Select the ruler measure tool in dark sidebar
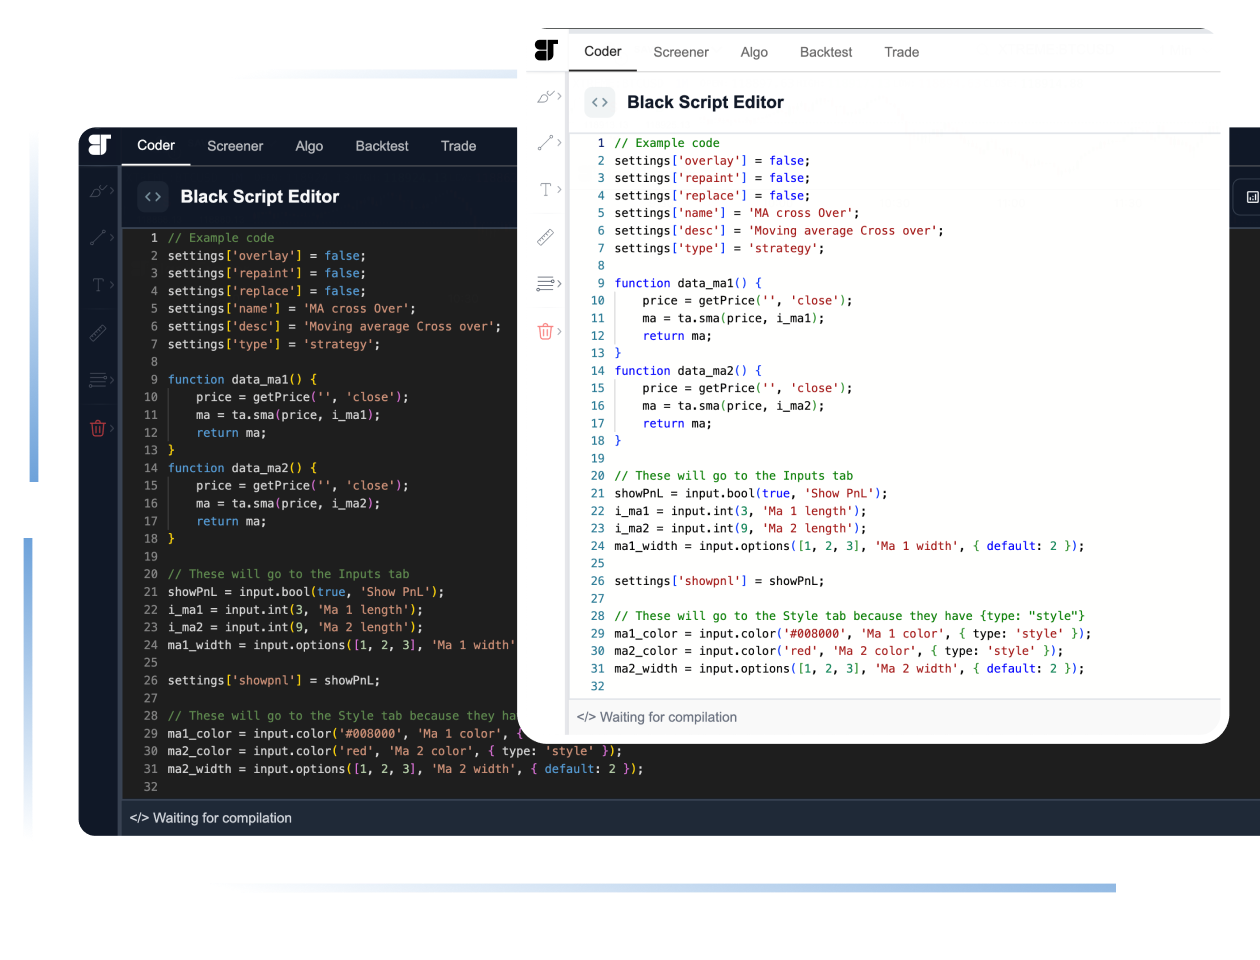The width and height of the screenshot is (1260, 960). pyautogui.click(x=98, y=333)
